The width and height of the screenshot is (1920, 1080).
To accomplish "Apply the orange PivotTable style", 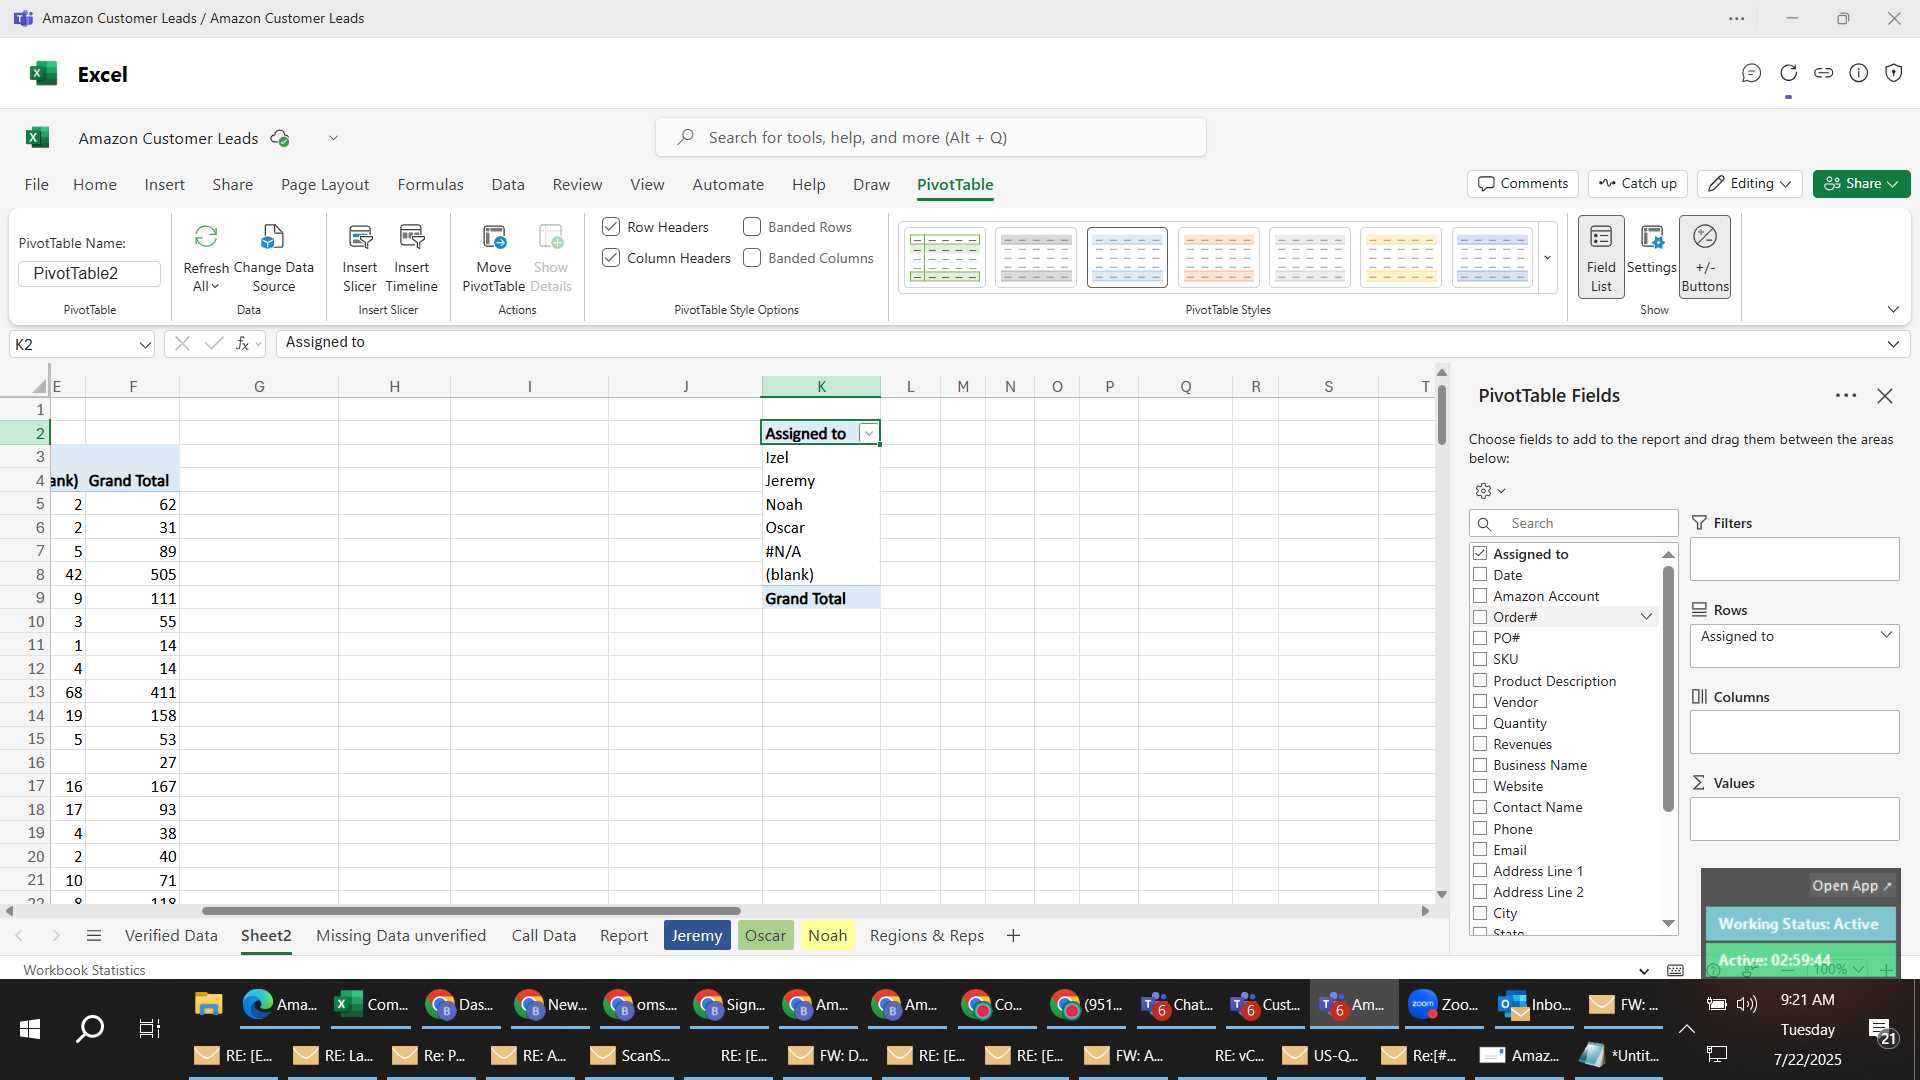I will [x=1218, y=258].
